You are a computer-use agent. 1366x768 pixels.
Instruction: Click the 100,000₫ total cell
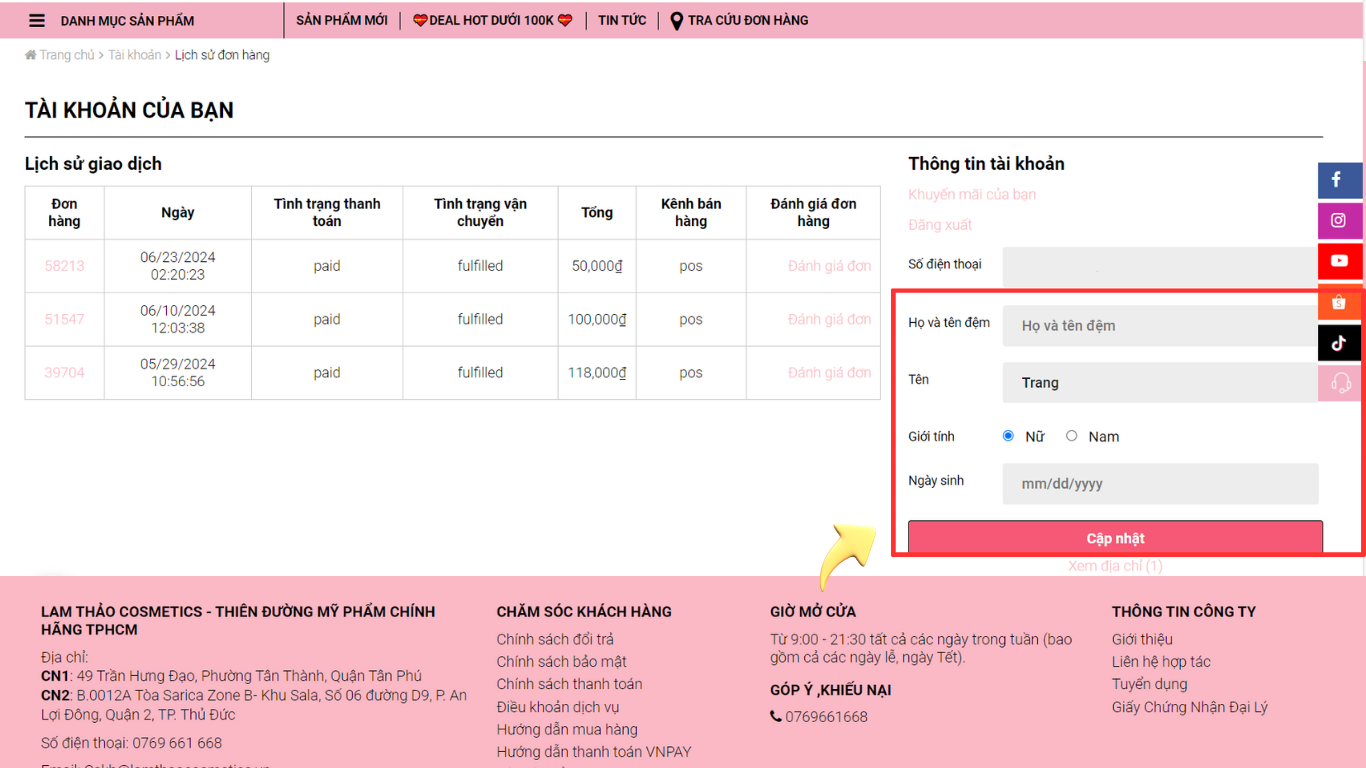click(x=597, y=319)
